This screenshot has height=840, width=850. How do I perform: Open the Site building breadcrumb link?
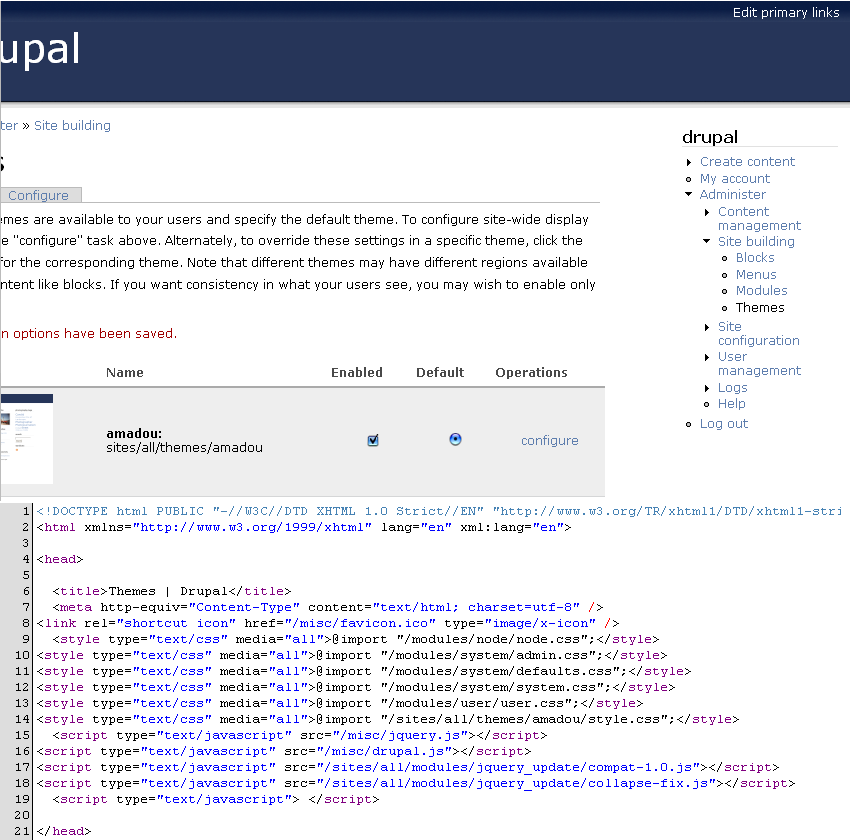72,126
